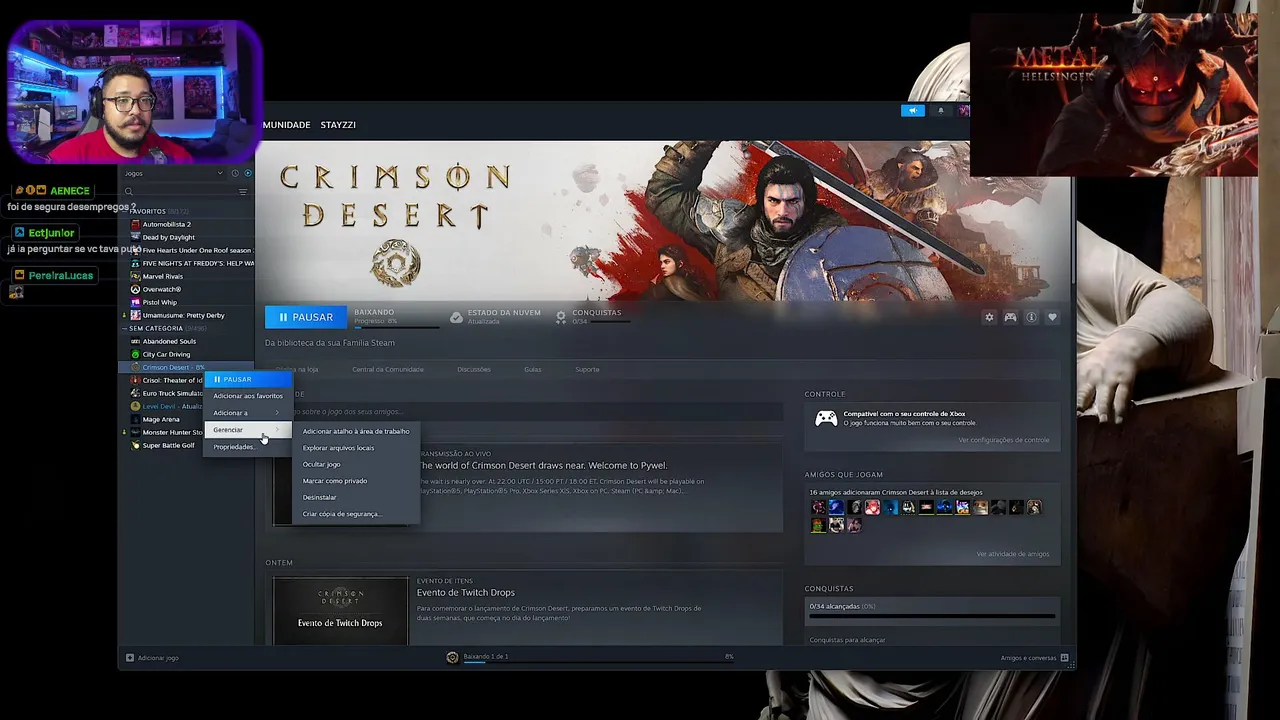
Task: Click Dead by Daylight game icon
Action: click(135, 237)
